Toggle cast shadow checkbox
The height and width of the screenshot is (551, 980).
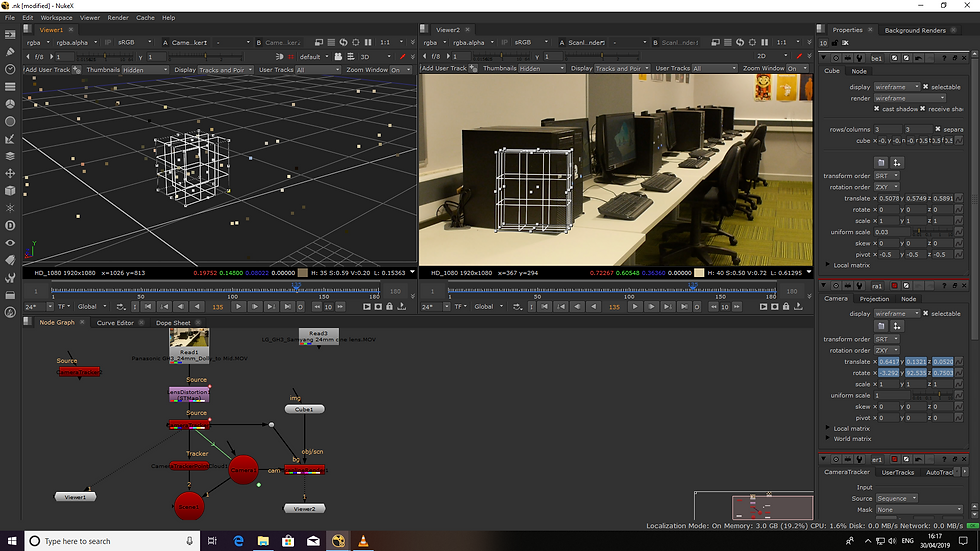877,109
